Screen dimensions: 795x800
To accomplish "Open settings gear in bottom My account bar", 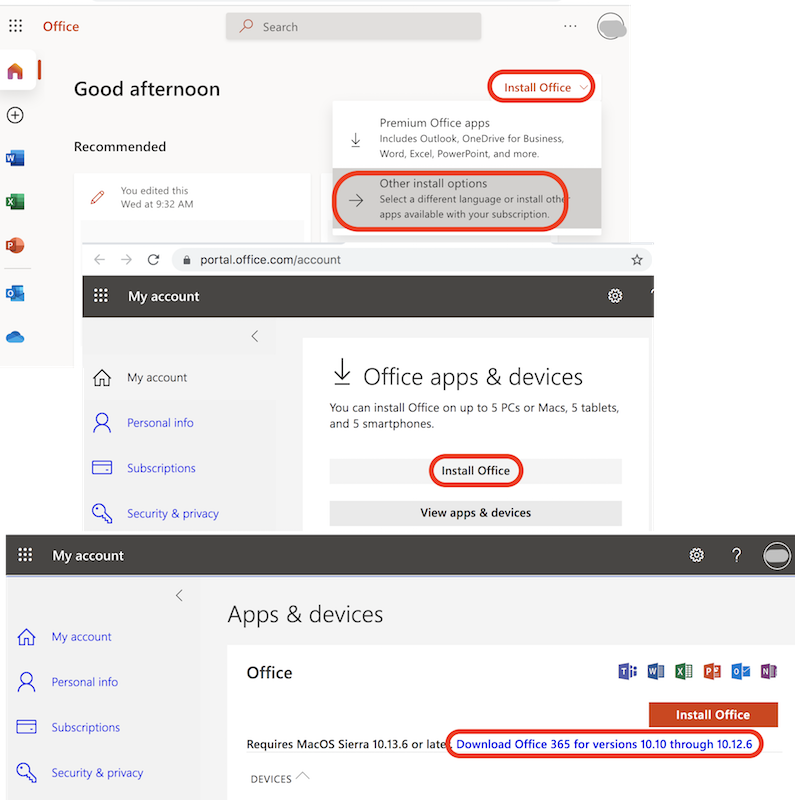I will point(697,555).
